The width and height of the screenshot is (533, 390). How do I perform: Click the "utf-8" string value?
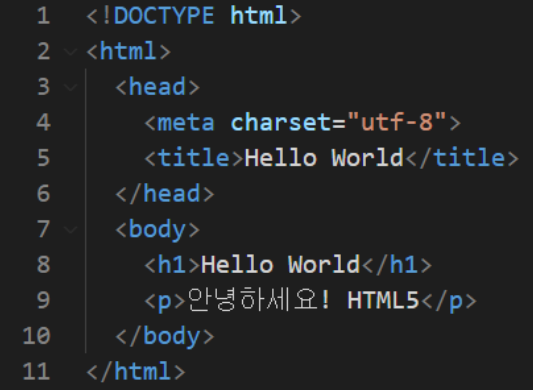click(397, 122)
